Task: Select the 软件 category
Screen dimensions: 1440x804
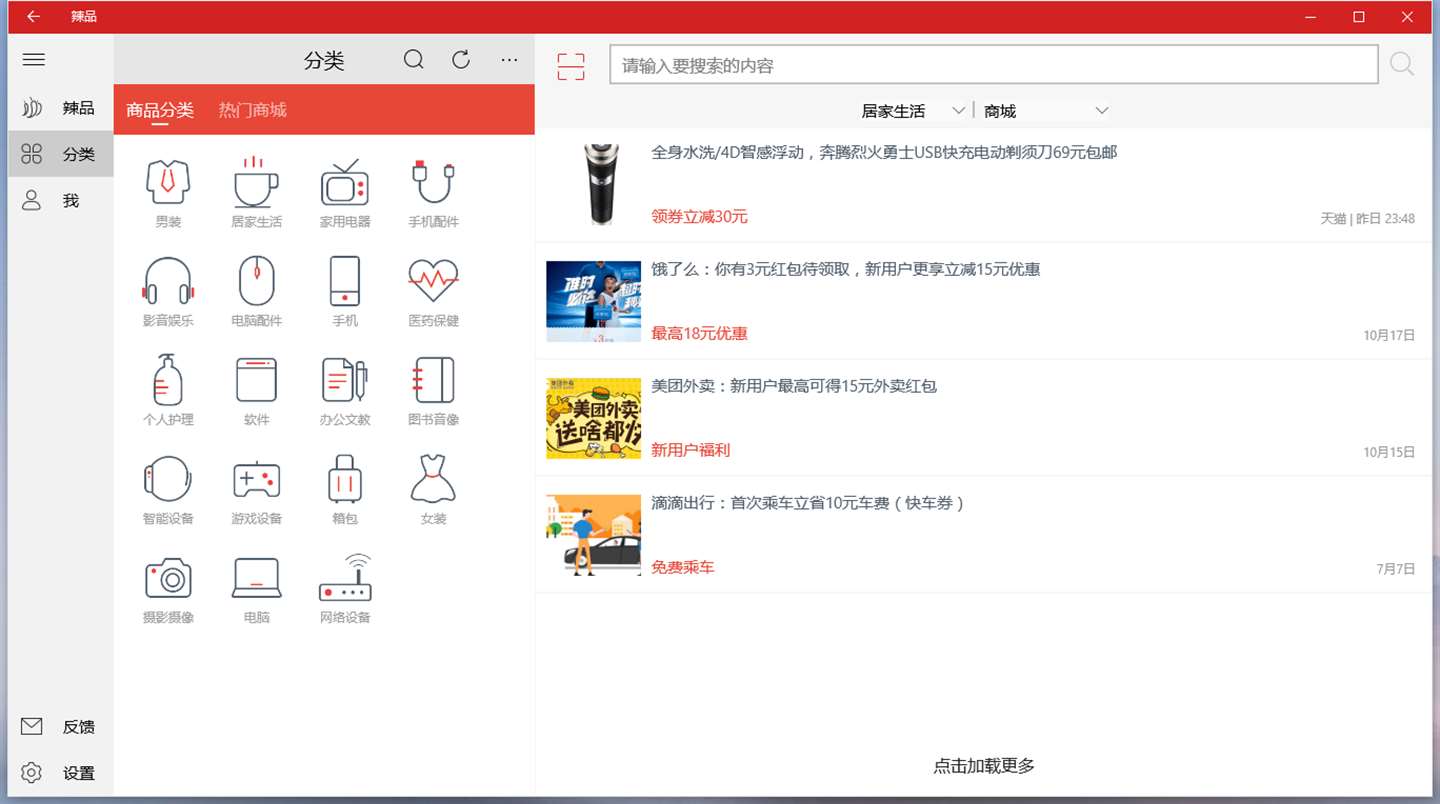Action: 256,391
